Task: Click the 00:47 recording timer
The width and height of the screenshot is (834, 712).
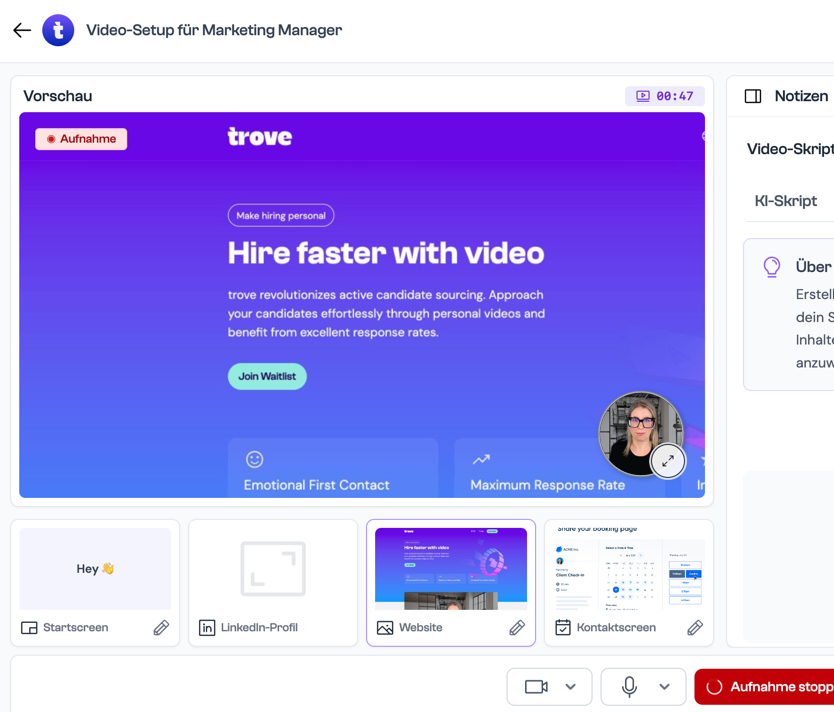Action: pos(665,96)
